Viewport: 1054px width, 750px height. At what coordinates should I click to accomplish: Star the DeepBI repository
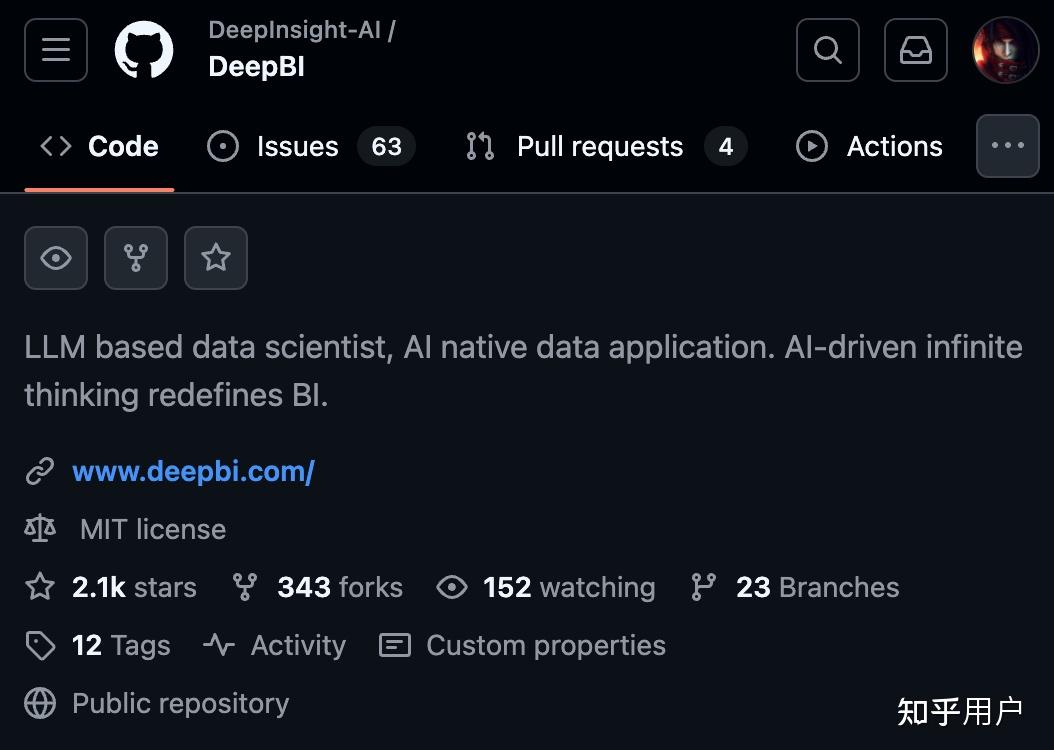(x=216, y=258)
